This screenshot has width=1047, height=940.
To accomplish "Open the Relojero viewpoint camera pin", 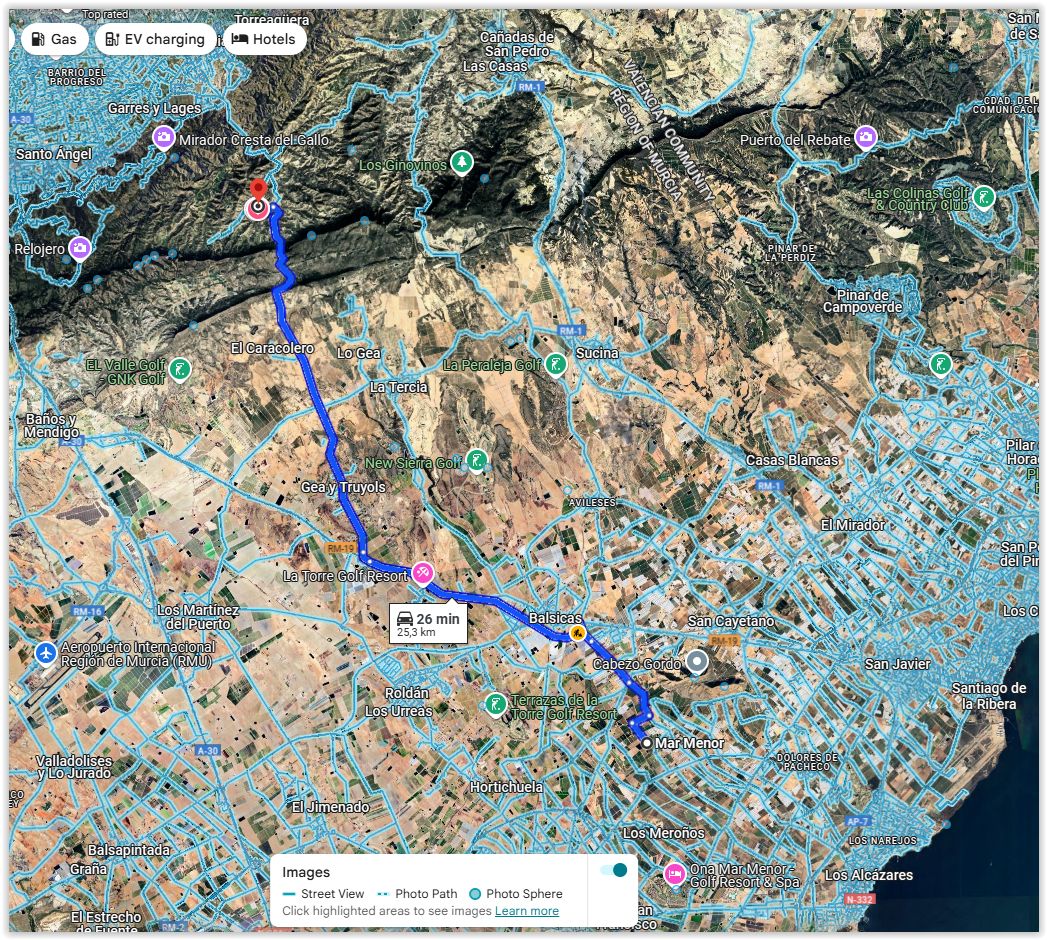I will pos(80,248).
